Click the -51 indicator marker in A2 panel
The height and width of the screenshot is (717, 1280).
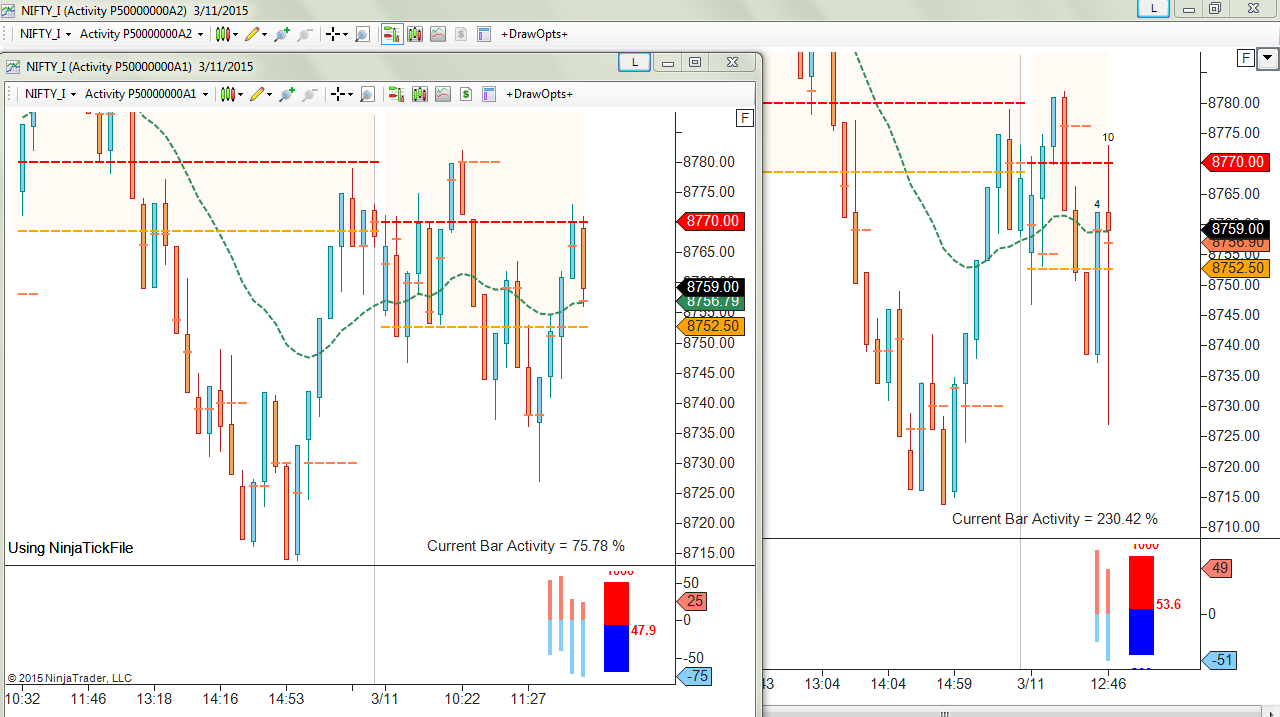tap(1219, 660)
